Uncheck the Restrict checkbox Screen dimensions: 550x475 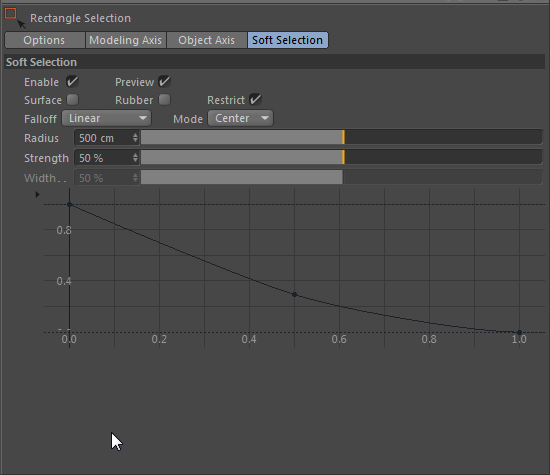tap(255, 100)
